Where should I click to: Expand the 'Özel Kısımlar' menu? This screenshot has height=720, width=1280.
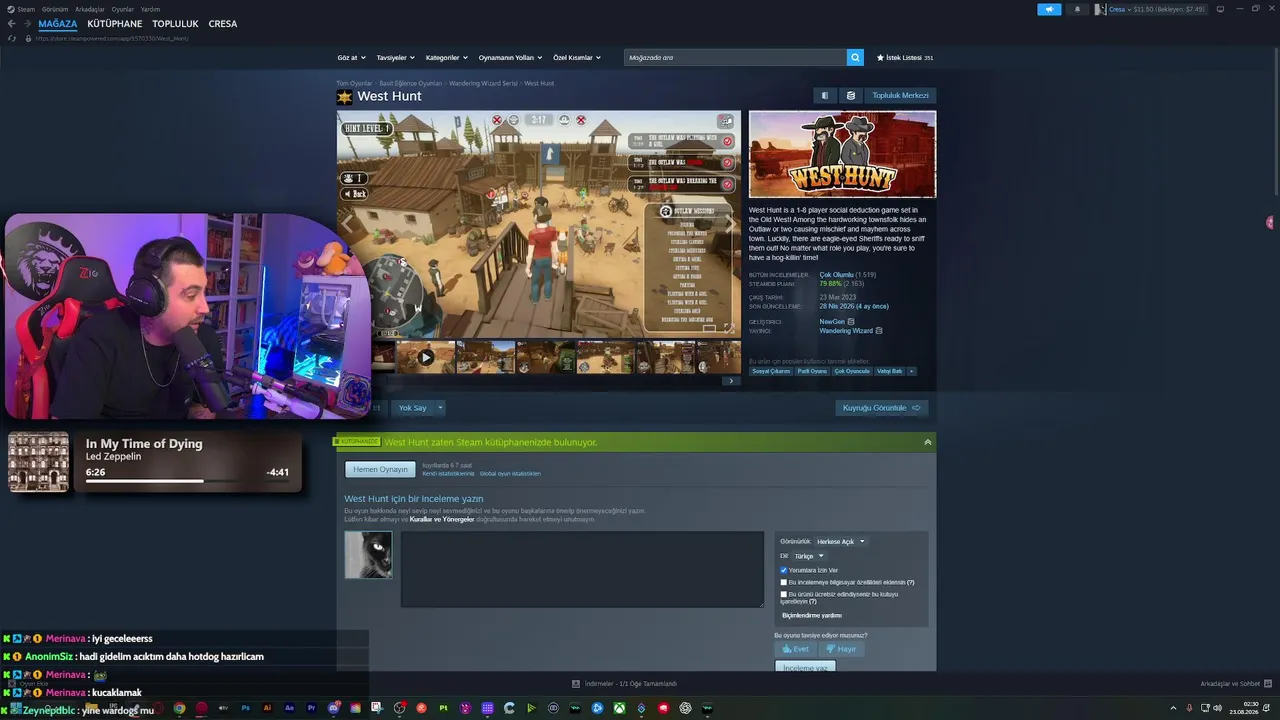577,58
